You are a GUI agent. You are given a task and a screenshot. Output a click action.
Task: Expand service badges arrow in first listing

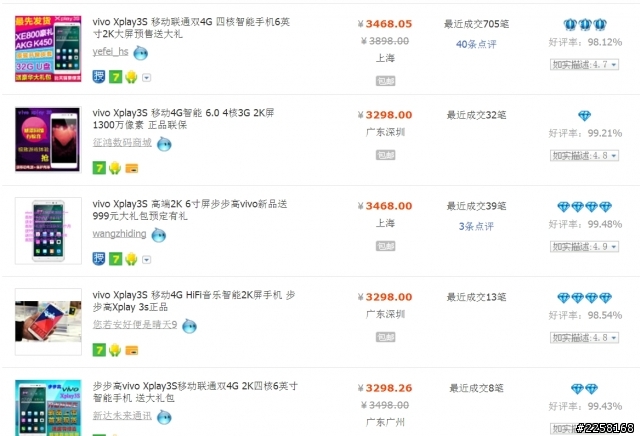coord(147,78)
